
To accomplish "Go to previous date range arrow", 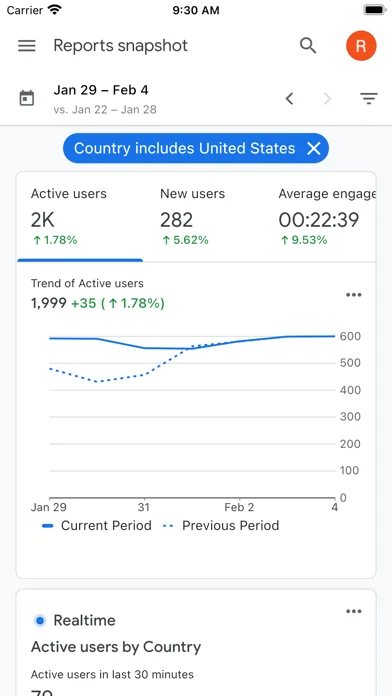I will [x=289, y=98].
